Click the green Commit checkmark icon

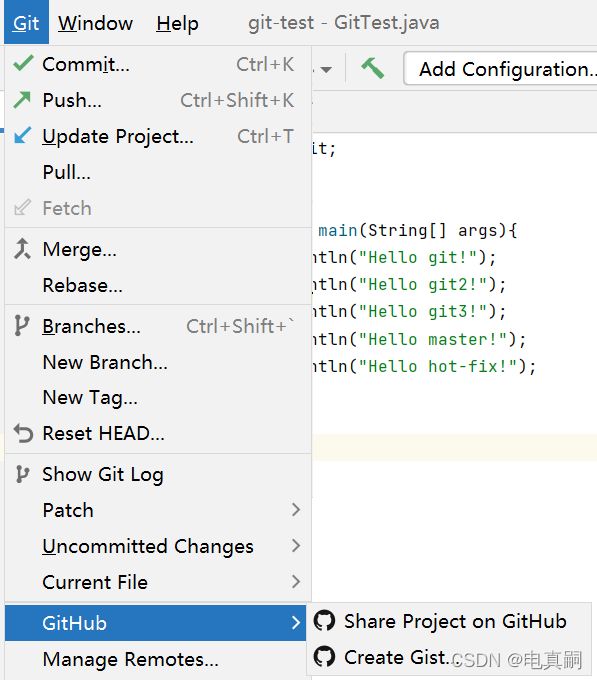tap(23, 63)
